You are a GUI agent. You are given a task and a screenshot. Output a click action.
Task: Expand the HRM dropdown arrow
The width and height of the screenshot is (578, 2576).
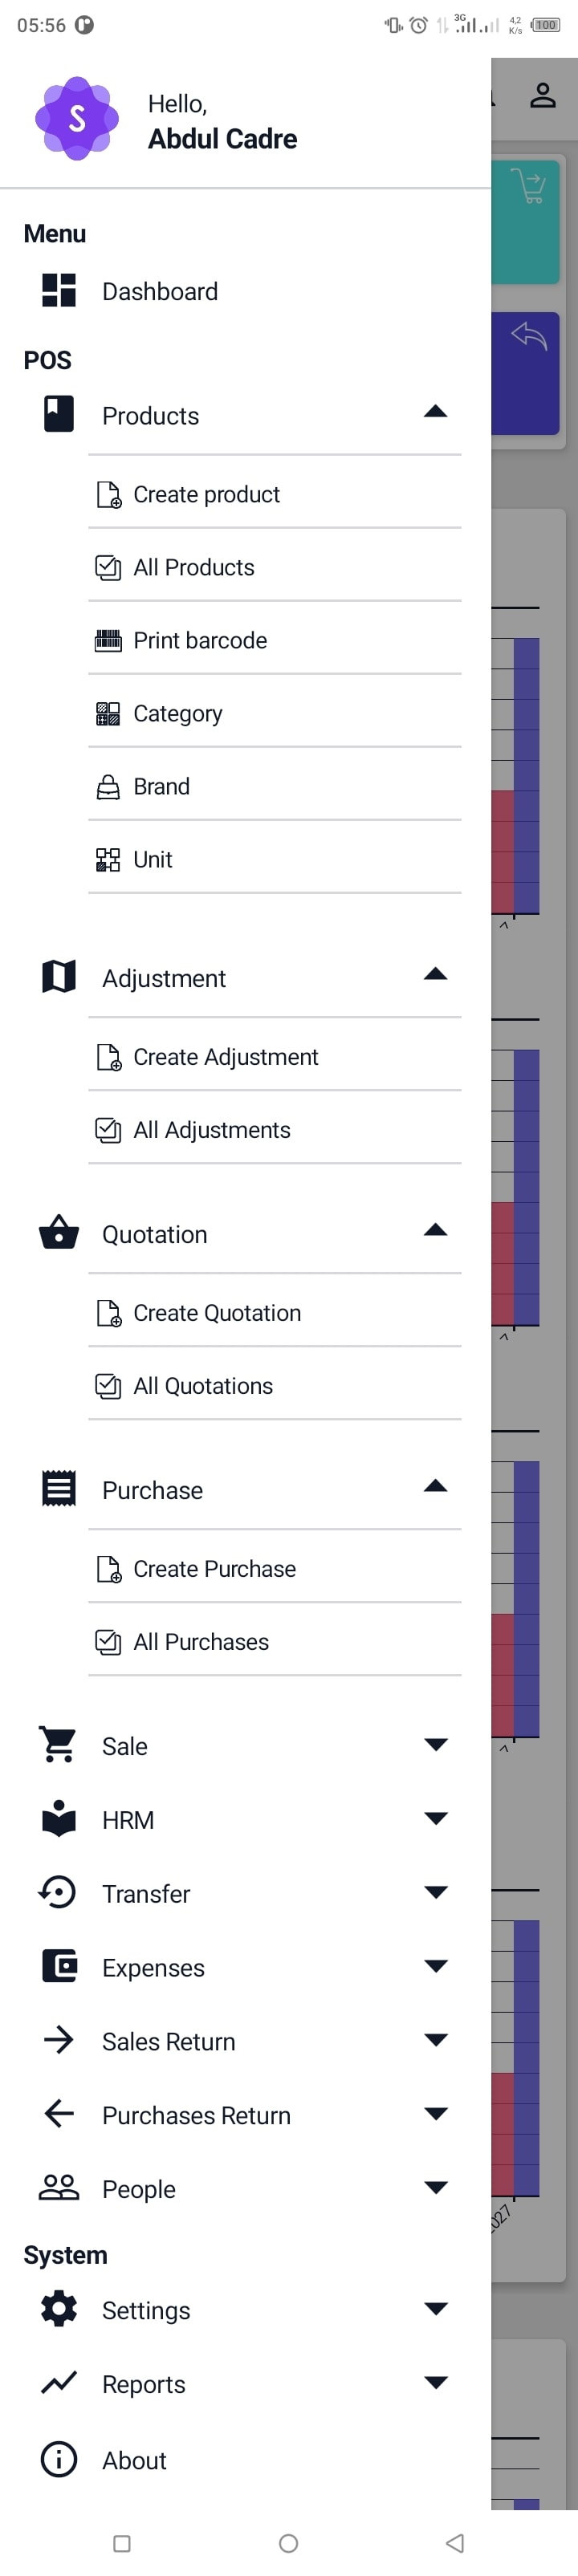[x=435, y=1819]
